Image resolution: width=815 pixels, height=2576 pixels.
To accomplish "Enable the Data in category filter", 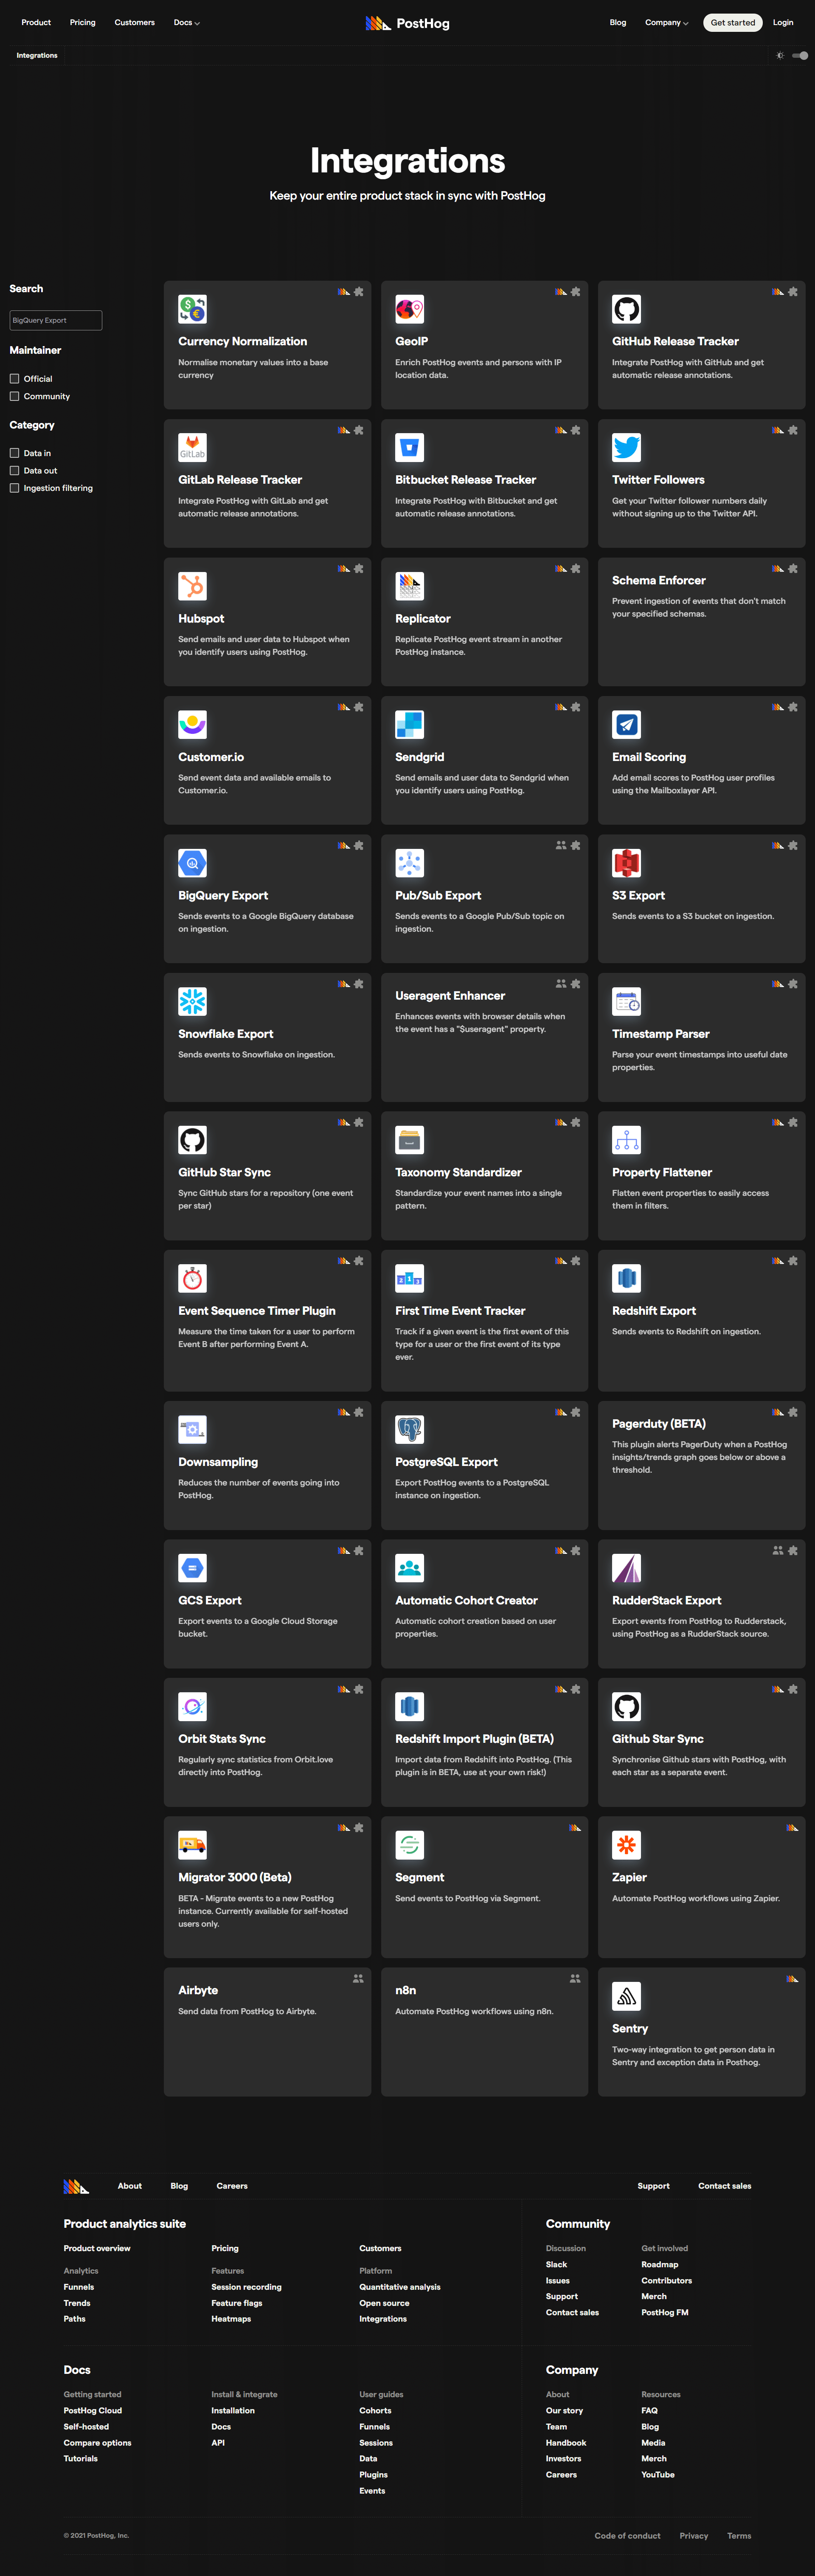I will click(14, 453).
